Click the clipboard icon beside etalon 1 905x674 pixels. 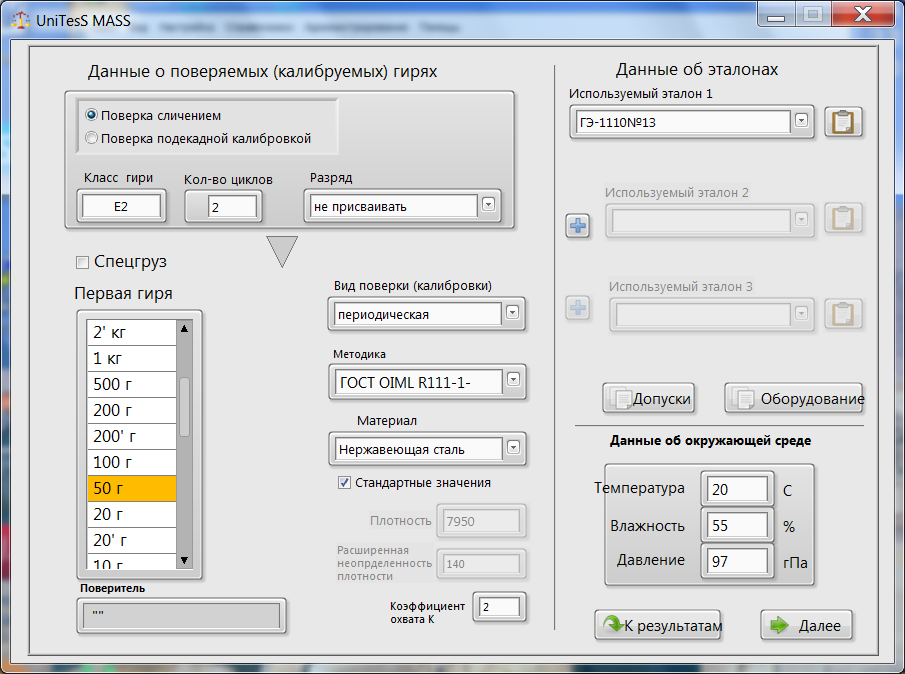click(844, 122)
